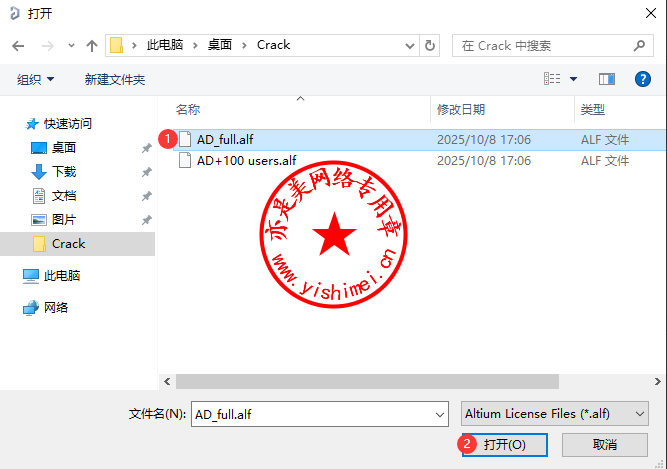Image resolution: width=667 pixels, height=469 pixels.
Task: Toggle the preview pane icon
Action: 606,79
